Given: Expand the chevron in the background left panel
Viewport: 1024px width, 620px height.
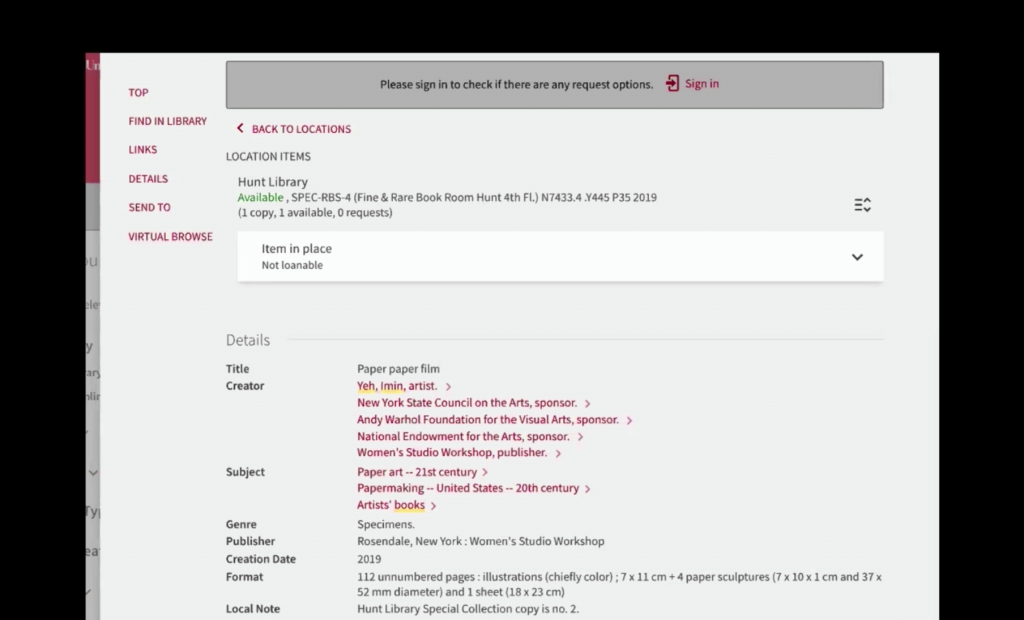Looking at the screenshot, I should coord(93,473).
